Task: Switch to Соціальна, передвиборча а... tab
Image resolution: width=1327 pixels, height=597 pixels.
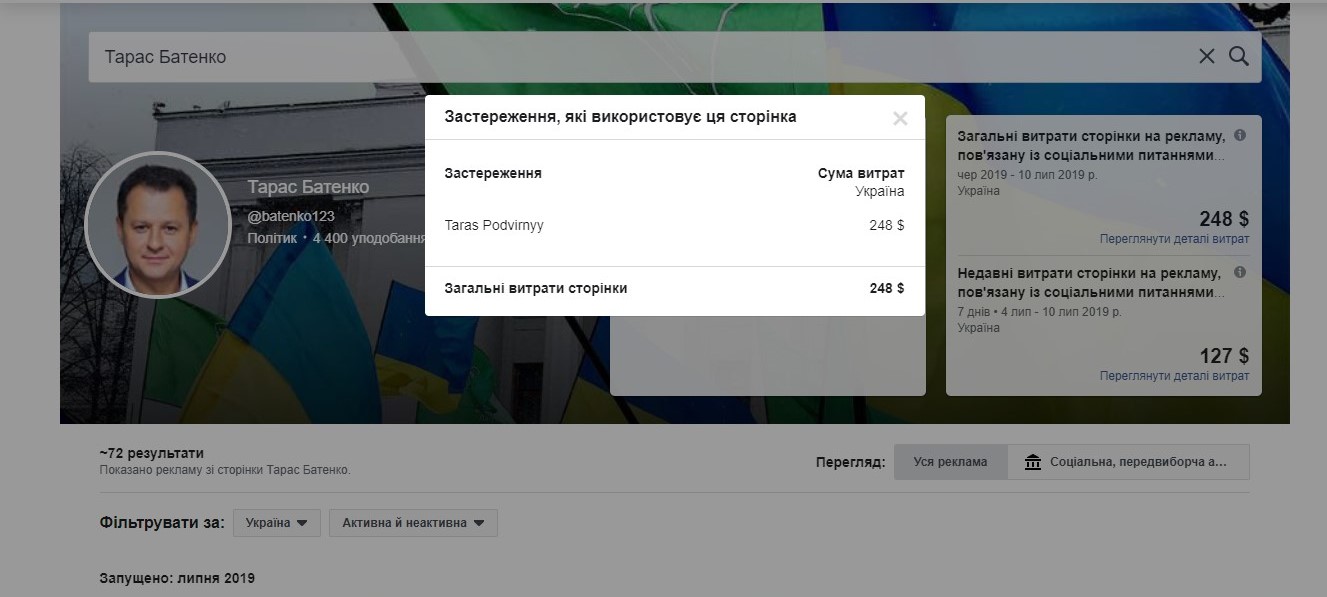Action: (1128, 462)
